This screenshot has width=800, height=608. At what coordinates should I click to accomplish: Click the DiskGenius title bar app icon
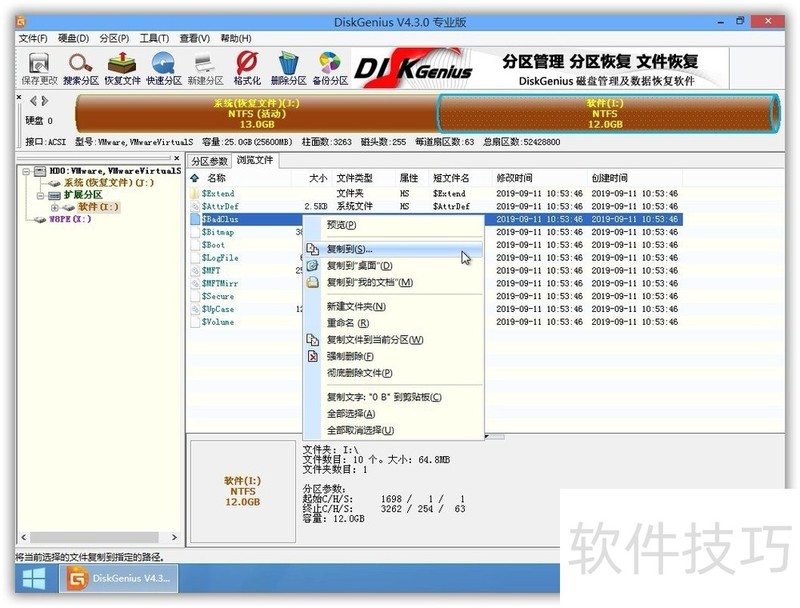pos(20,21)
